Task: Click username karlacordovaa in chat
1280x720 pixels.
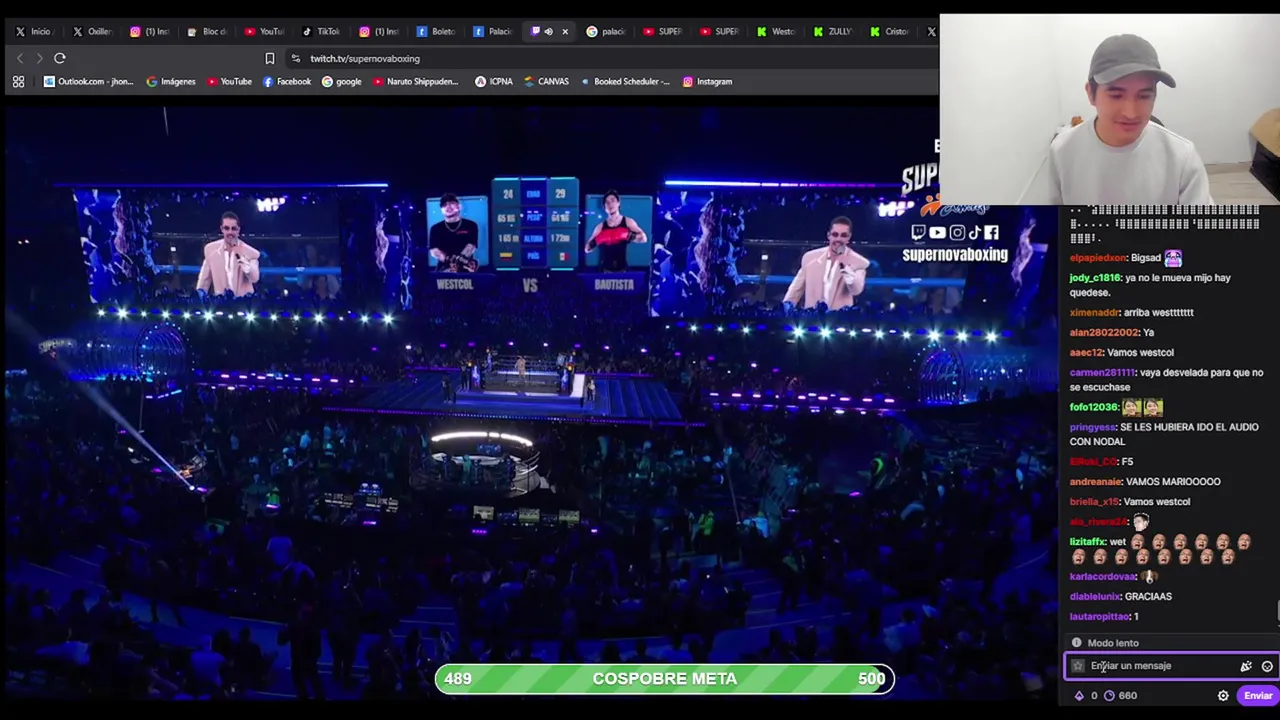Action: (x=1103, y=576)
